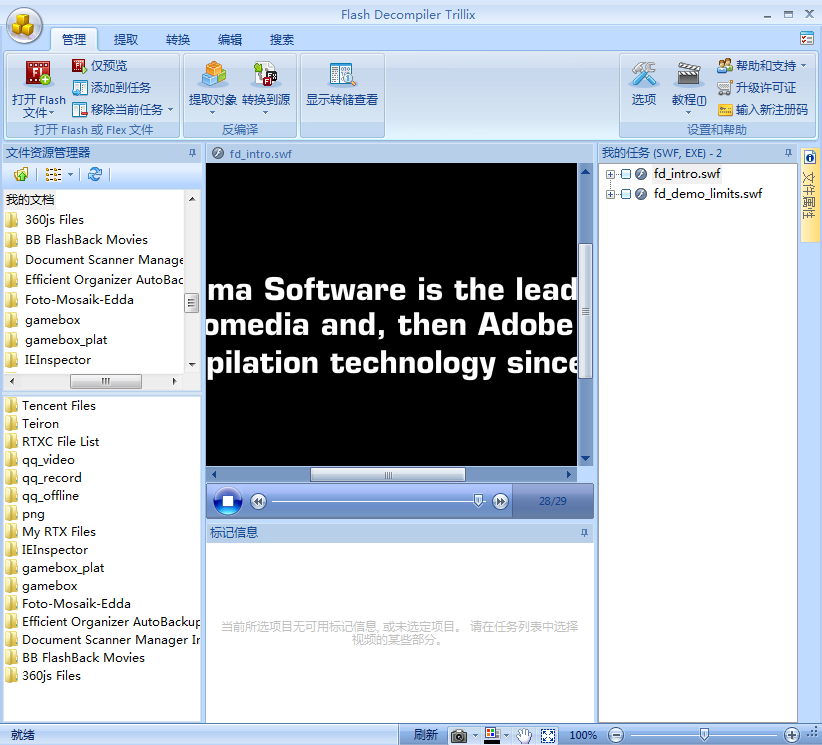Click the camera snapshot icon in the status bar
Viewport: 822px width, 745px height.
coord(458,735)
